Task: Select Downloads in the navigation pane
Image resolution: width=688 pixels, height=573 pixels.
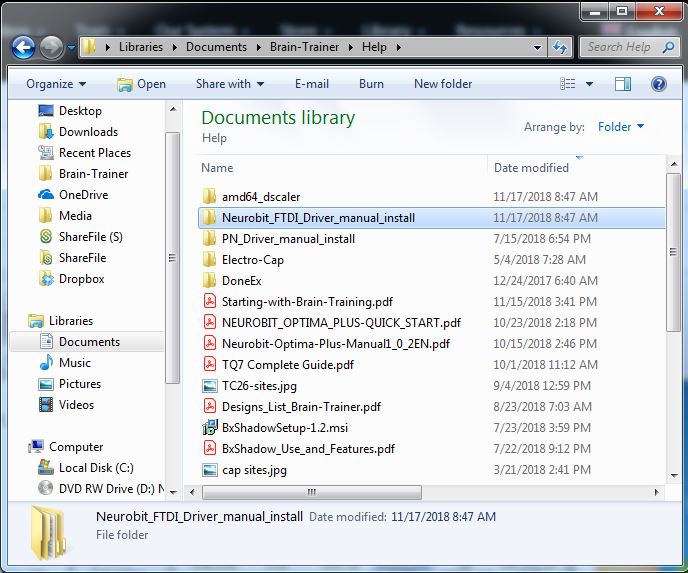Action: click(78, 132)
